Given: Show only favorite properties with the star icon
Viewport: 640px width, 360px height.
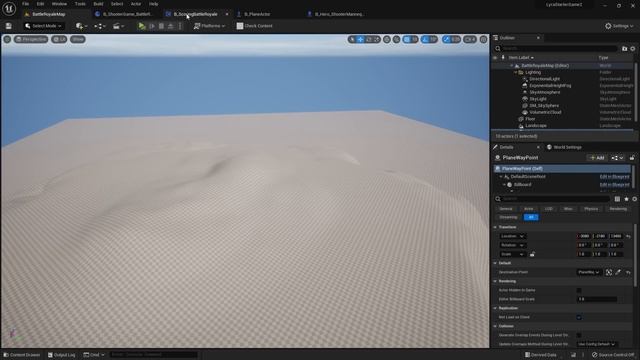Looking at the screenshot, I should tap(626, 199).
